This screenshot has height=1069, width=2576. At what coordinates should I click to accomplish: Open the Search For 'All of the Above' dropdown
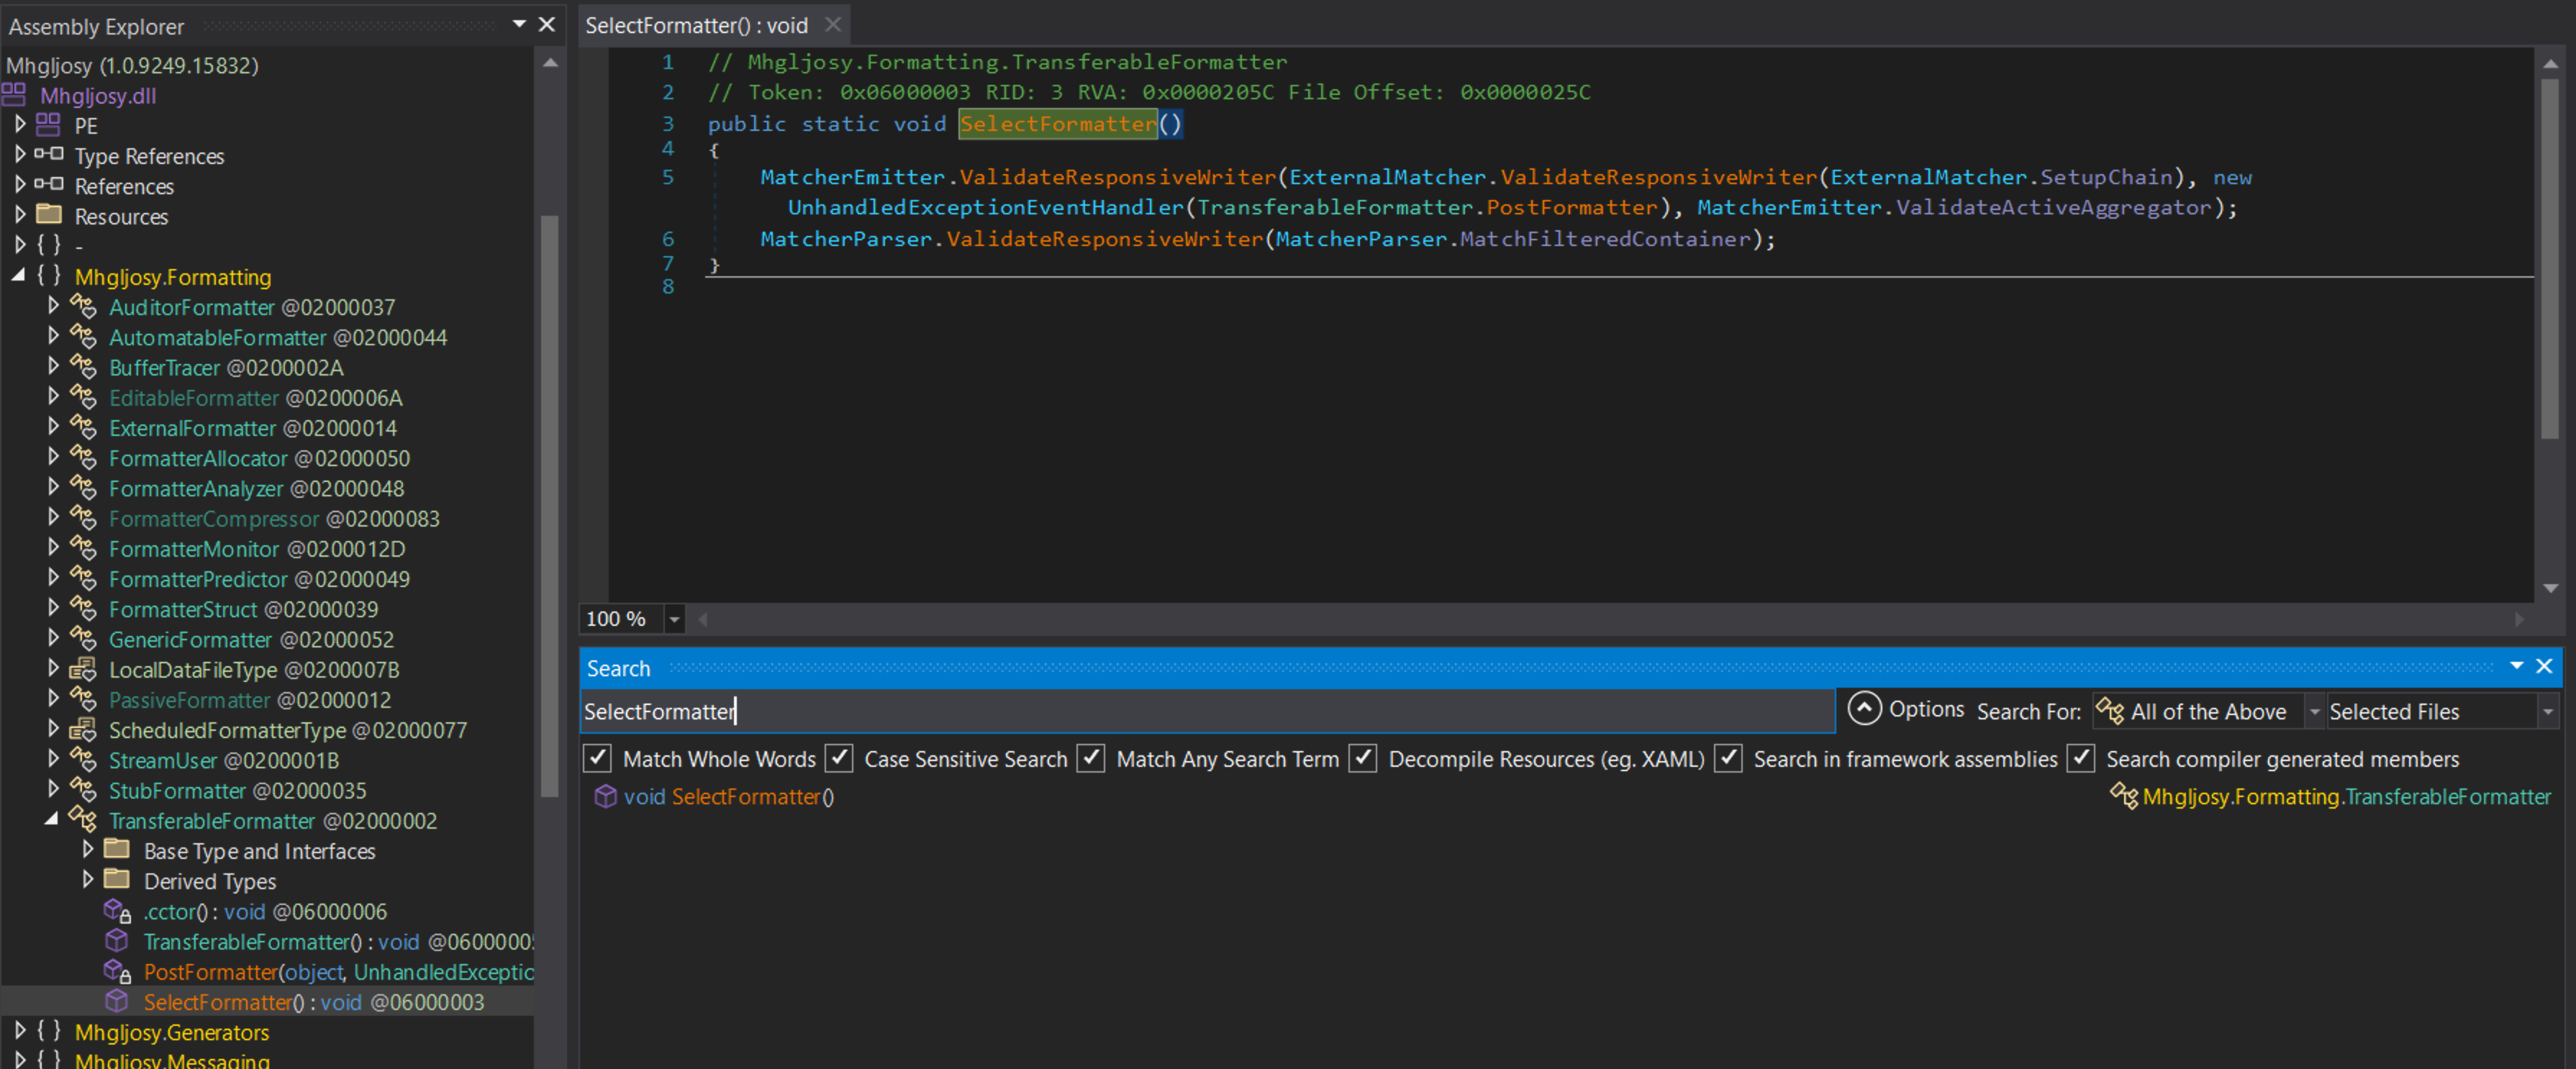[x=2313, y=711]
